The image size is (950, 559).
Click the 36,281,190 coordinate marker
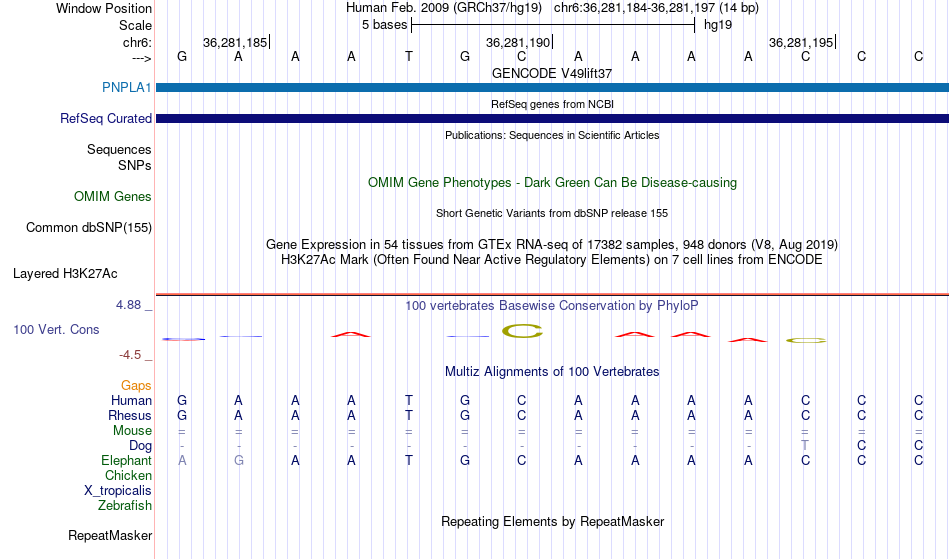tap(518, 42)
